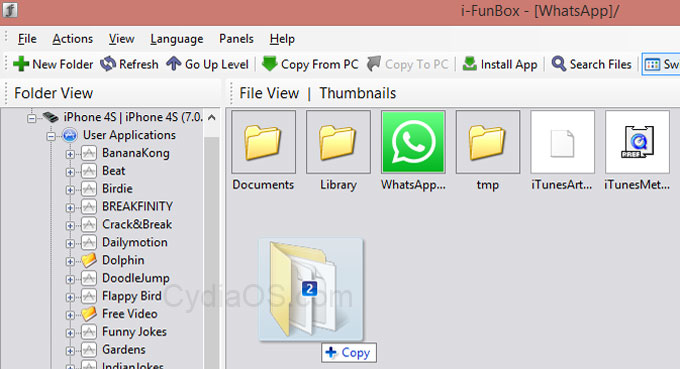
Task: Click the Free Video app icon in tree
Action: pos(89,313)
